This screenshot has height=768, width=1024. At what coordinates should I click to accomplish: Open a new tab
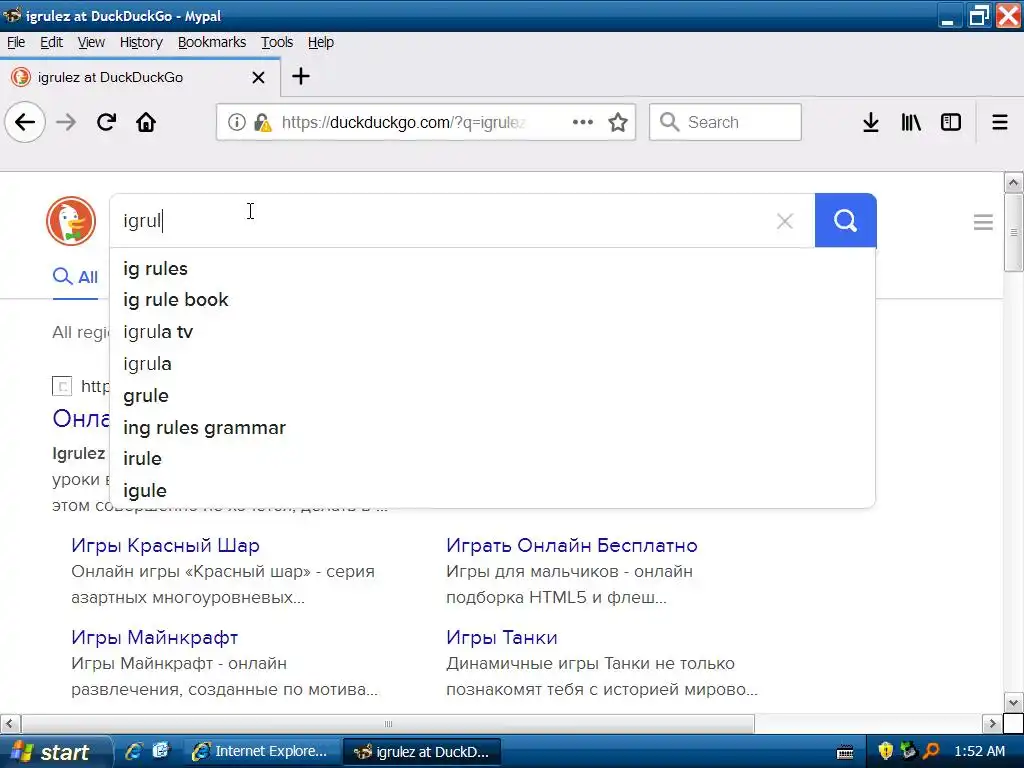click(x=301, y=76)
